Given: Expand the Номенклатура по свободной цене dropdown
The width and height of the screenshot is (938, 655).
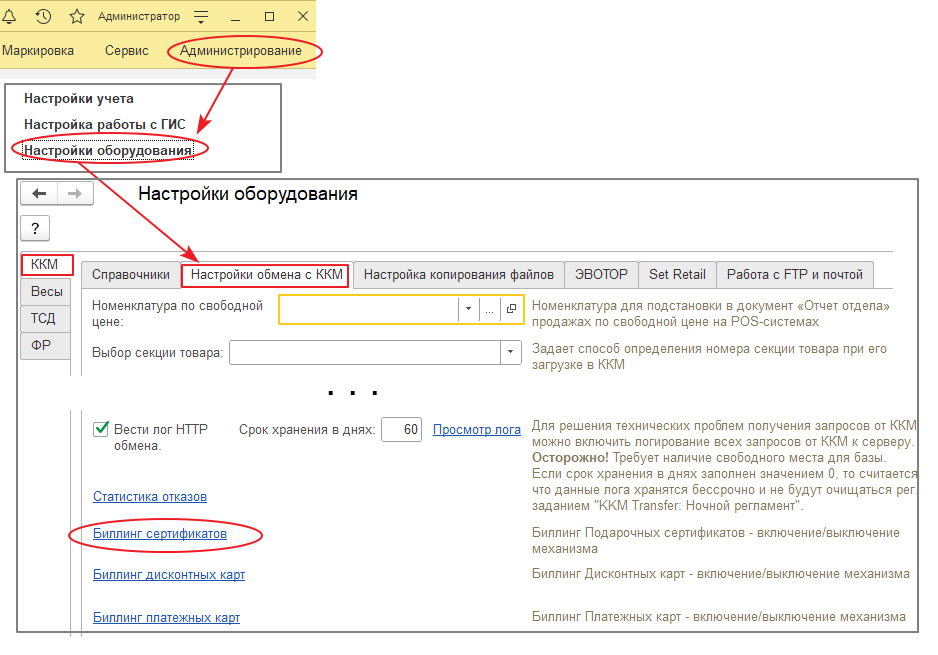Looking at the screenshot, I should [x=468, y=310].
